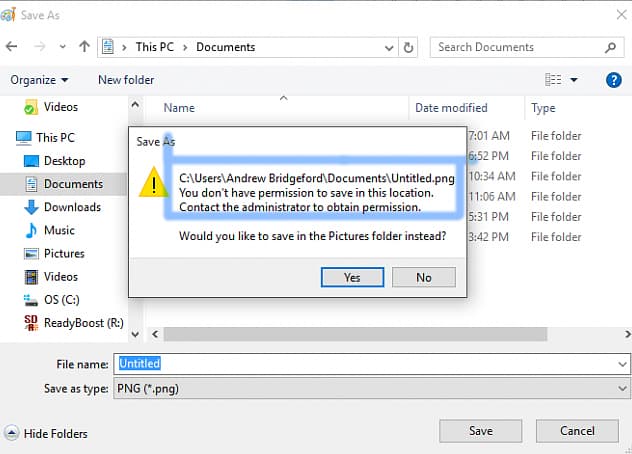
Task: Open the blue Help icon
Action: [613, 80]
